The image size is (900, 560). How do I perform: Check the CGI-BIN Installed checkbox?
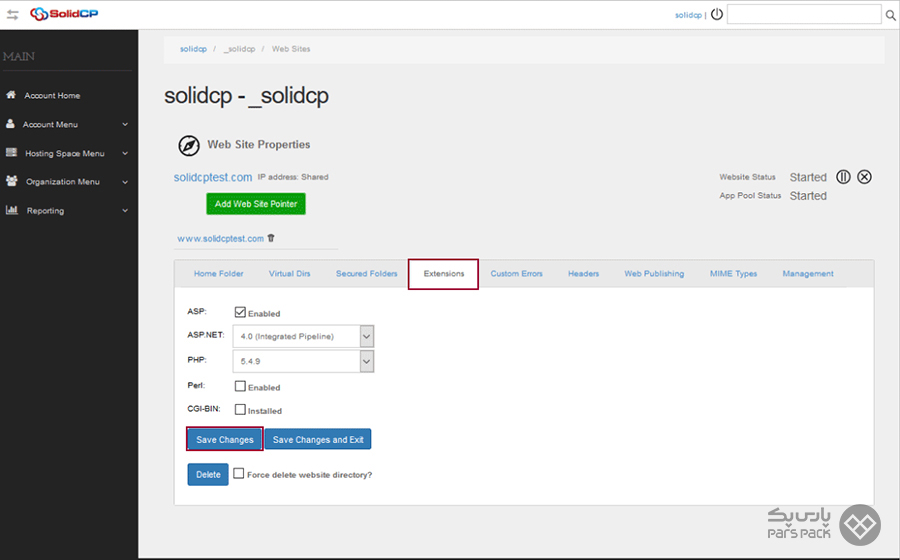[x=240, y=410]
